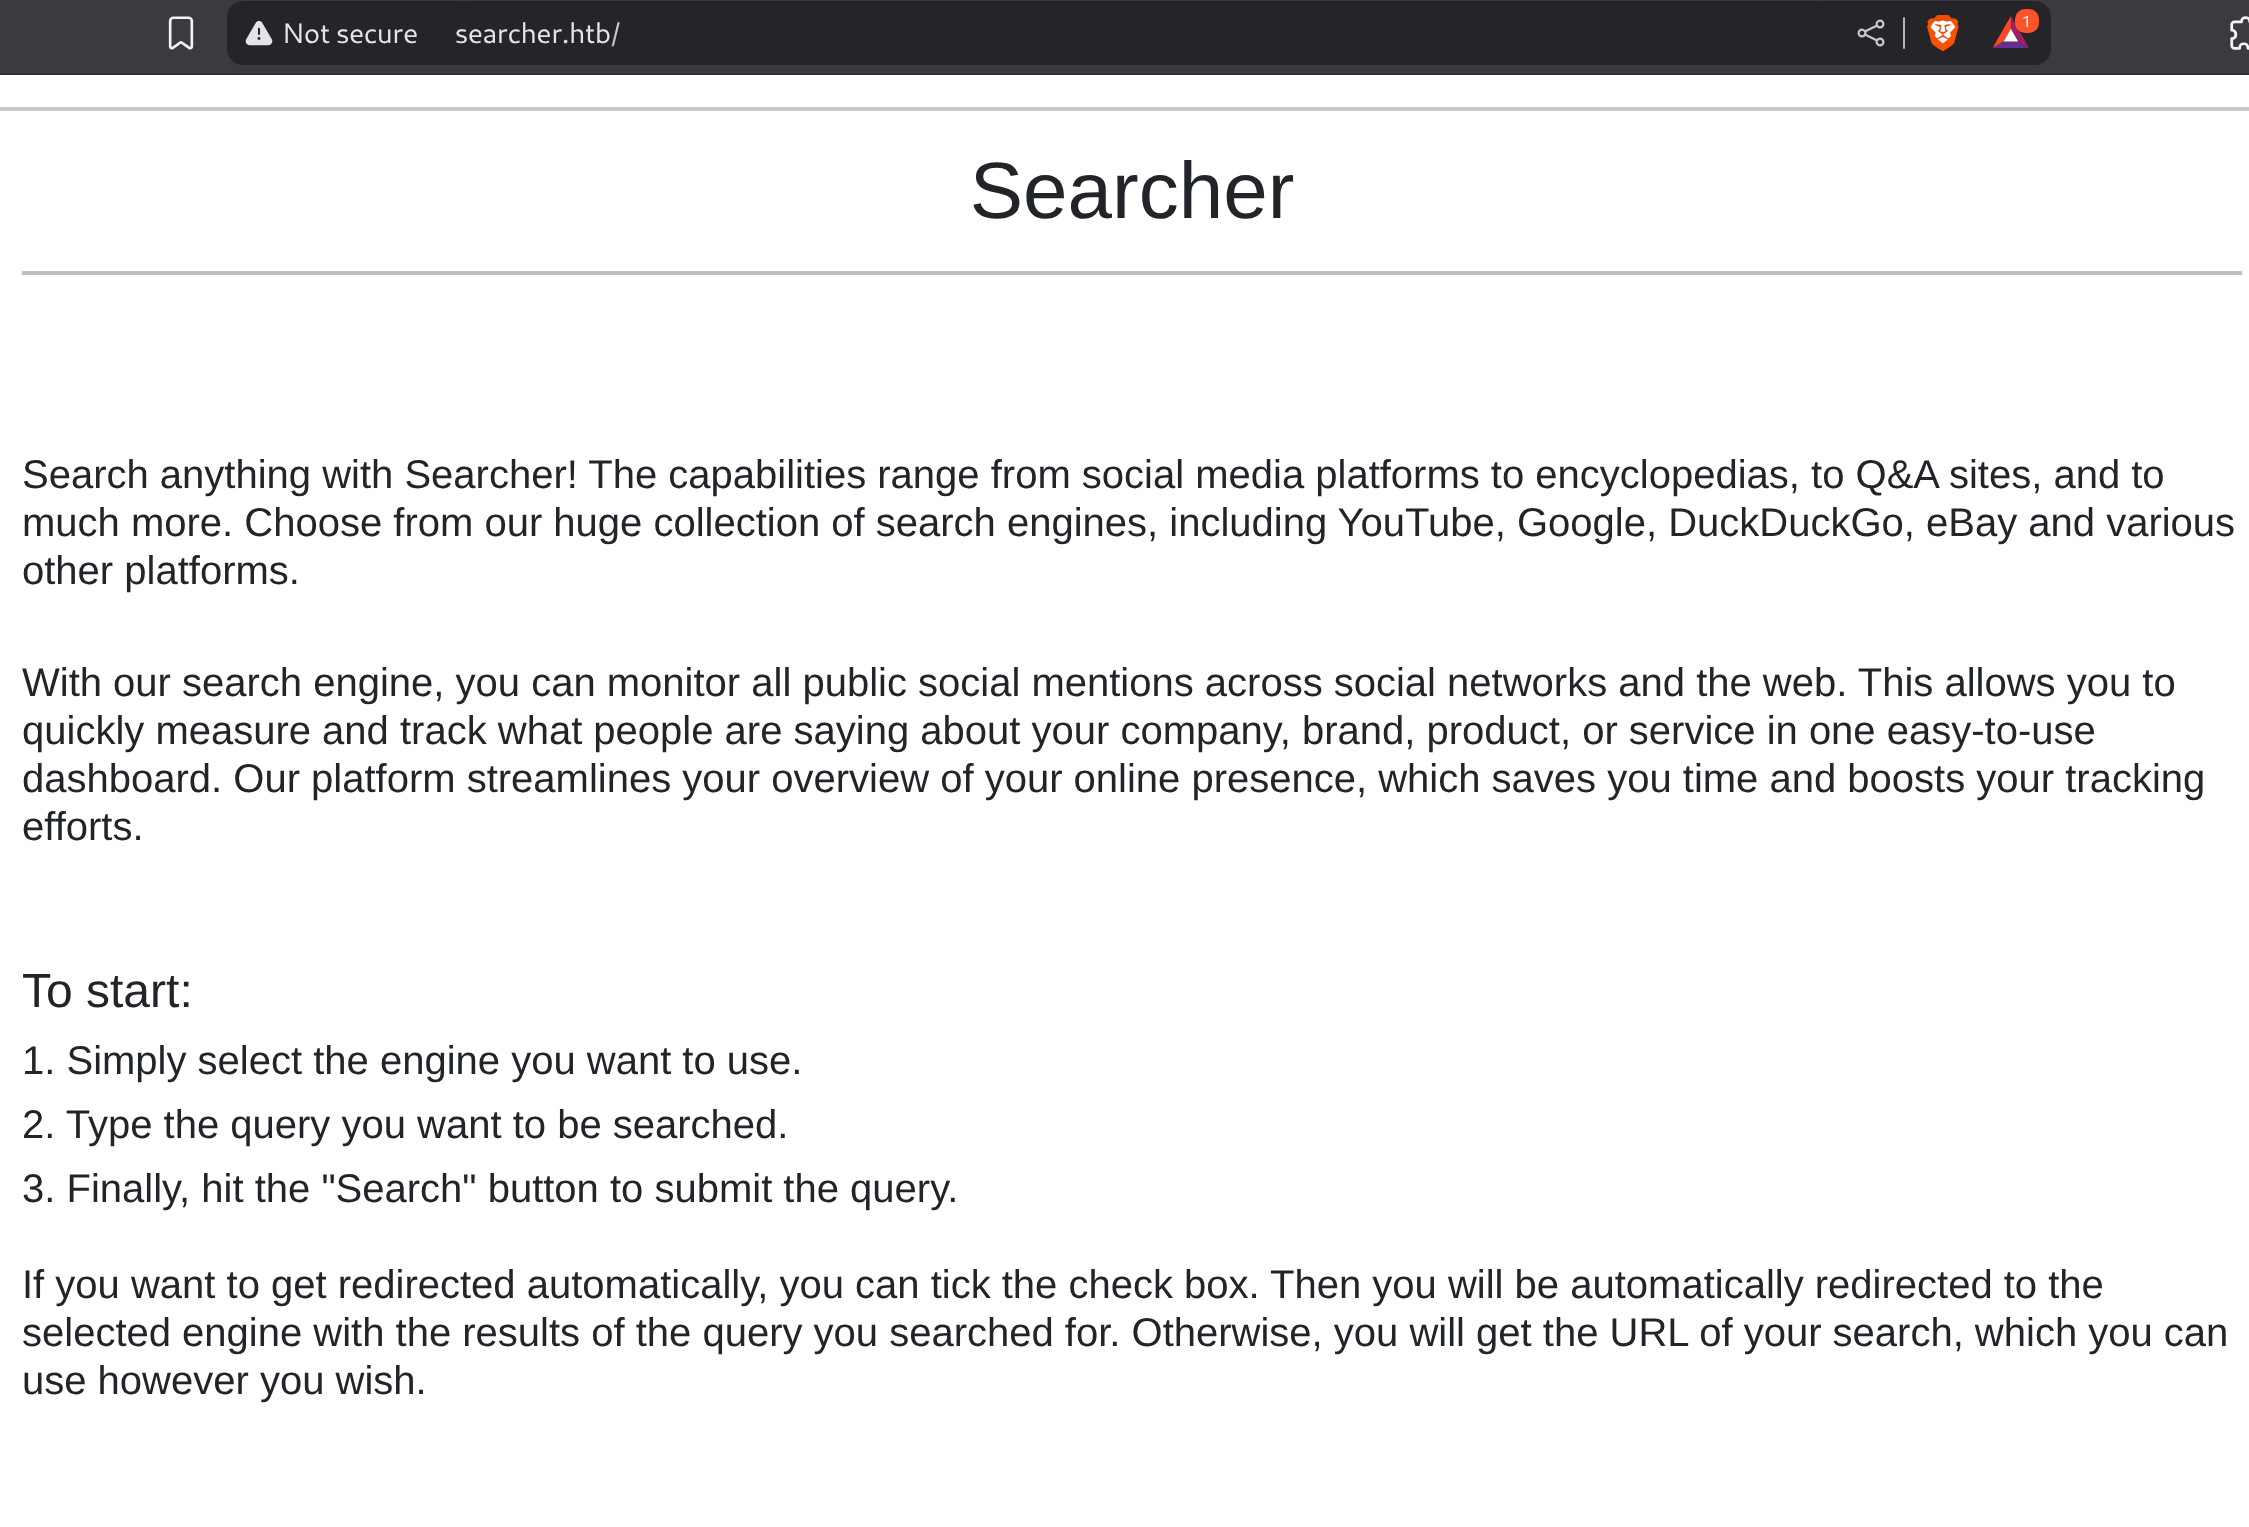2249x1527 pixels.
Task: Click the To start: subheading
Action: point(107,991)
